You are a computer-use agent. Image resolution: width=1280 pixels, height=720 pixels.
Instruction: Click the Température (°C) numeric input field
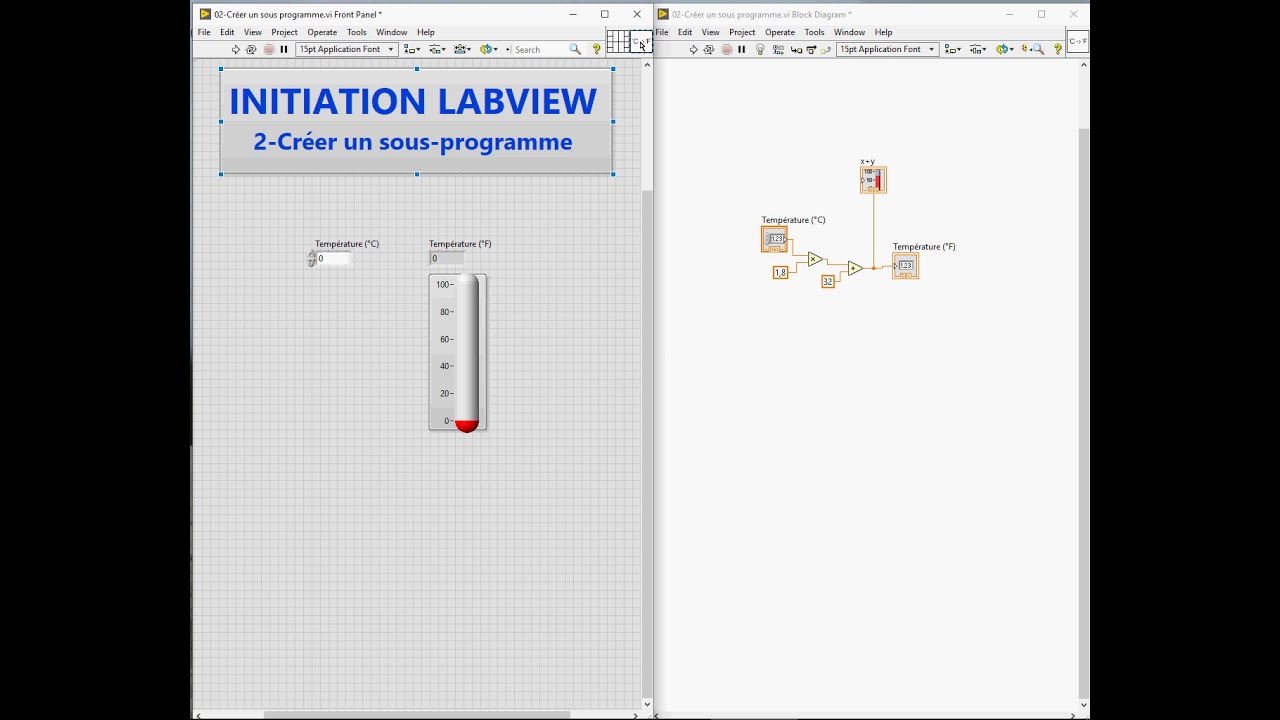click(334, 258)
